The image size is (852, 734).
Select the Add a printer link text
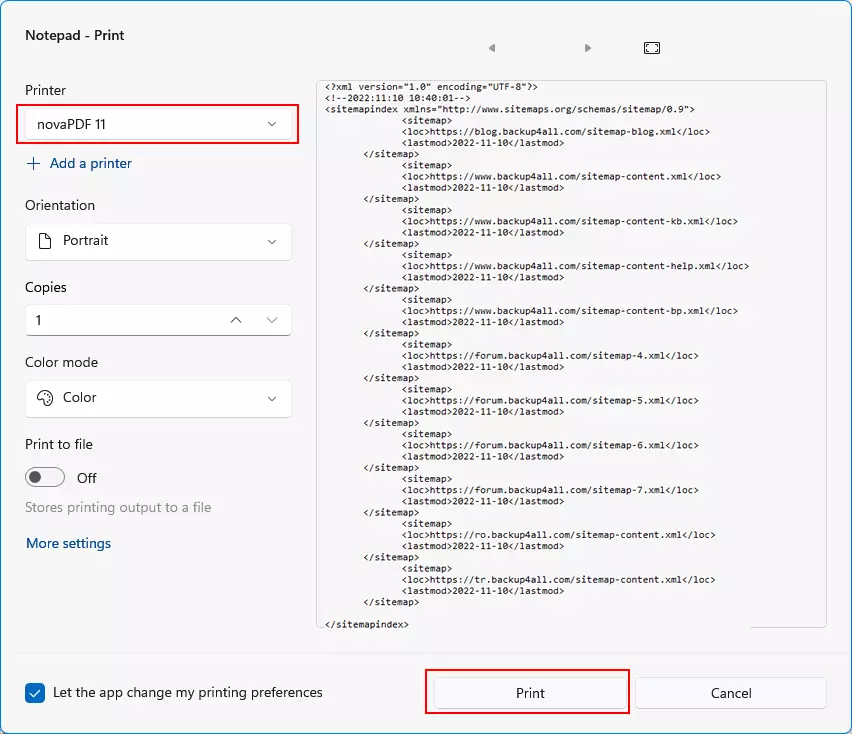91,163
